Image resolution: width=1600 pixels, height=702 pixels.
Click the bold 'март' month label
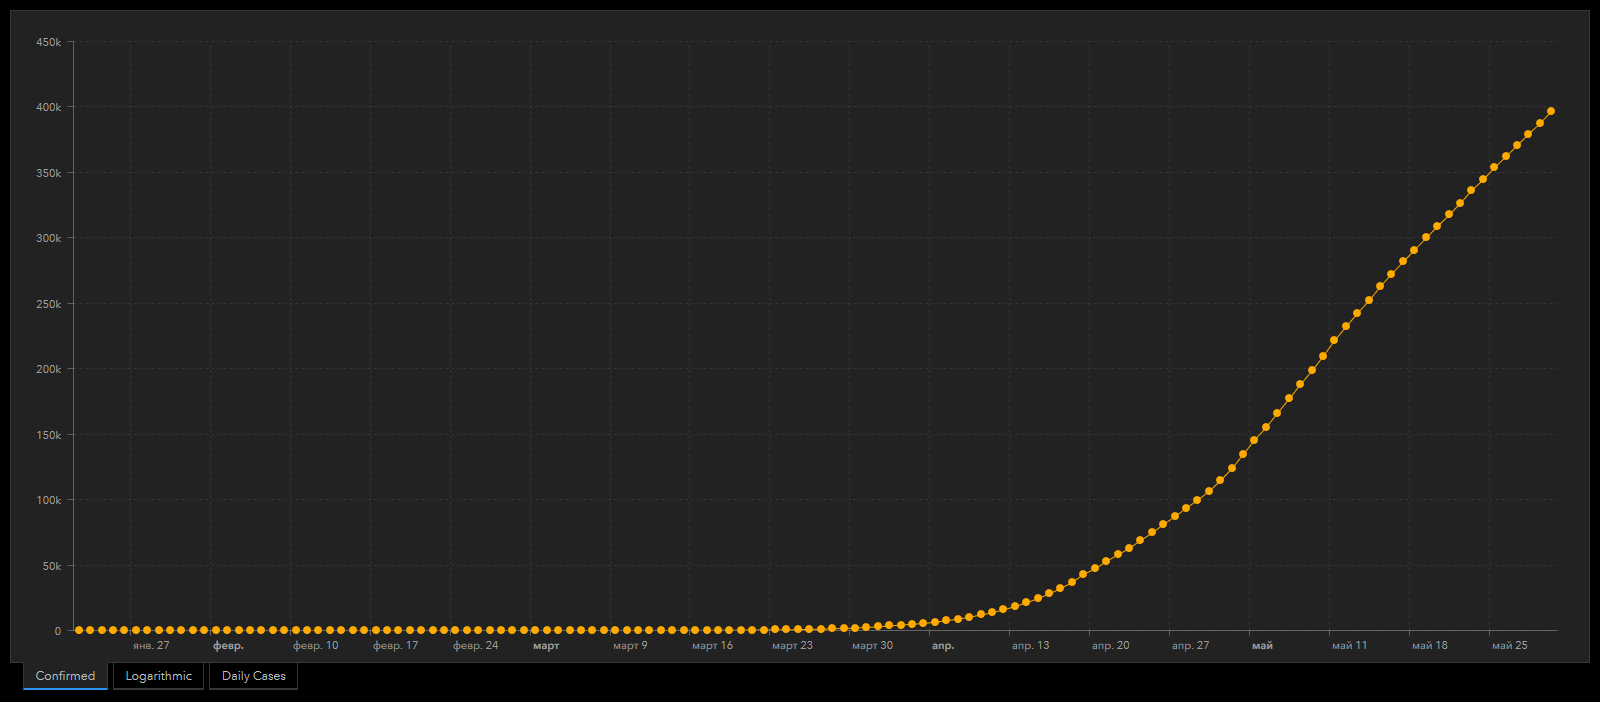click(x=546, y=645)
